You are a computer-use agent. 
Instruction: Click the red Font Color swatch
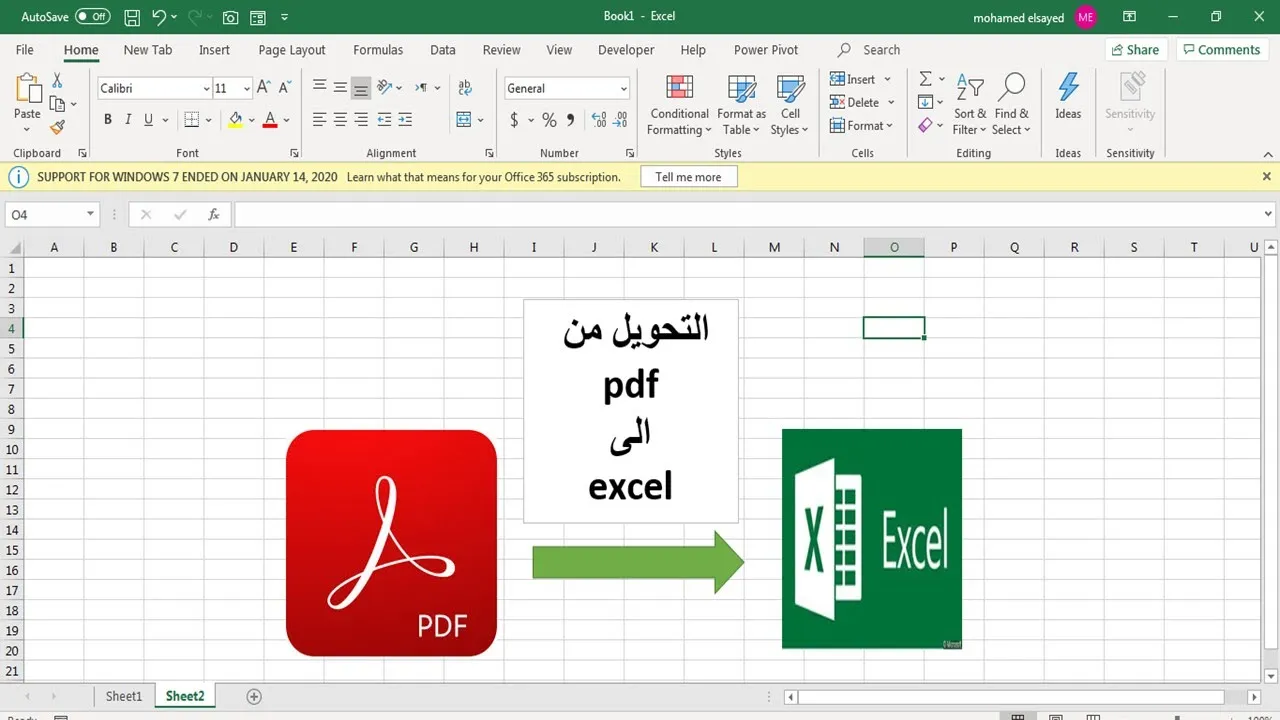(271, 120)
